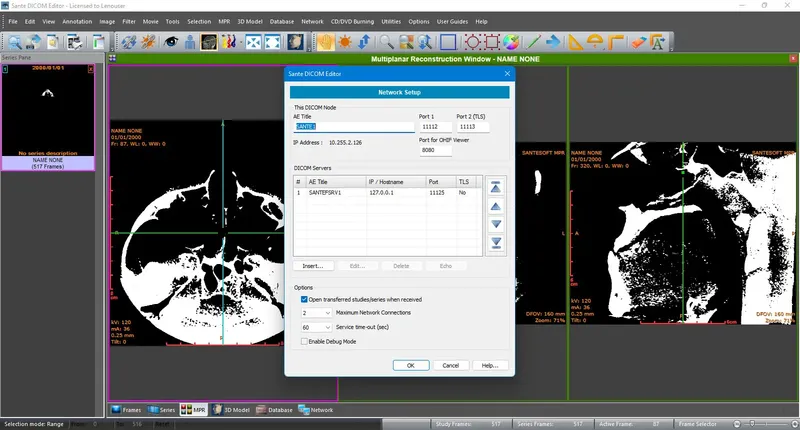Move server to top of list

pyautogui.click(x=495, y=186)
